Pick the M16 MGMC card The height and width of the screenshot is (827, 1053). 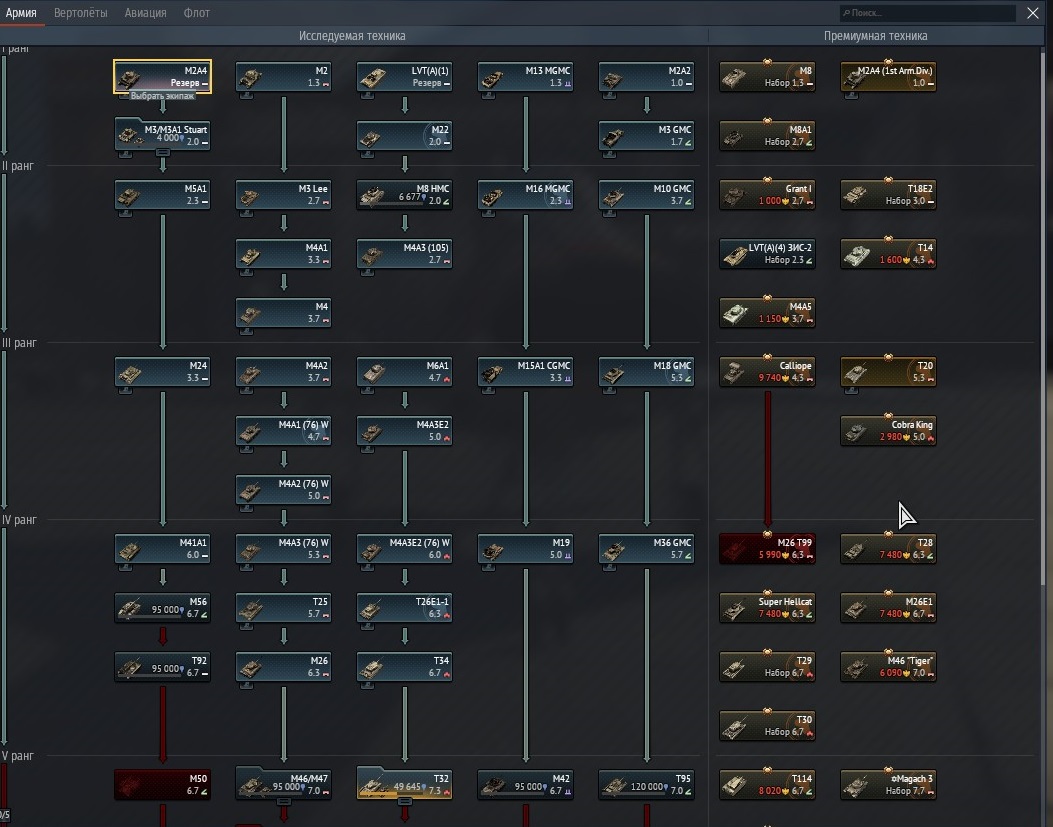525,195
